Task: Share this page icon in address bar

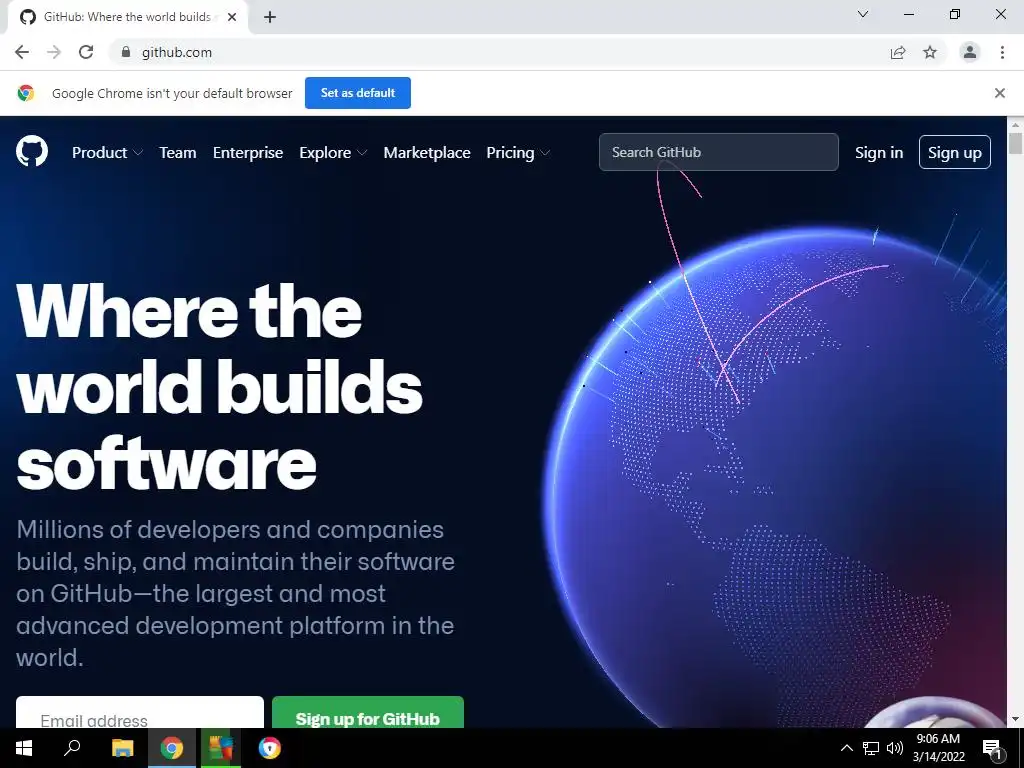Action: pos(898,52)
